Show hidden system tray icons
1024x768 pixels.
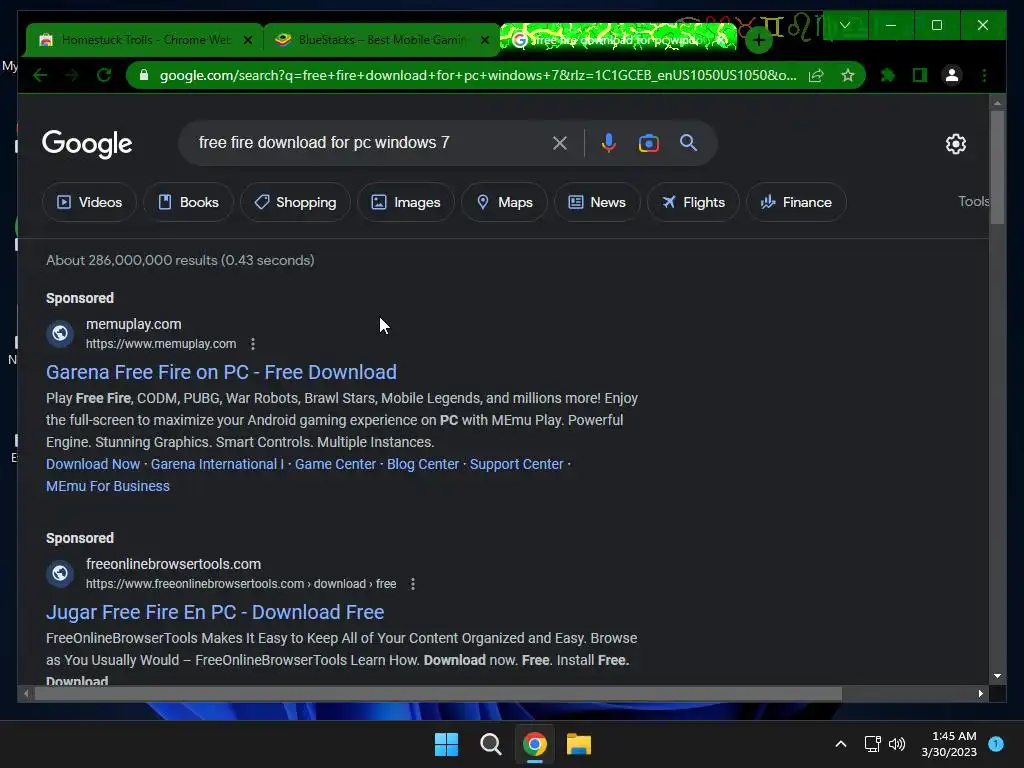pos(841,744)
